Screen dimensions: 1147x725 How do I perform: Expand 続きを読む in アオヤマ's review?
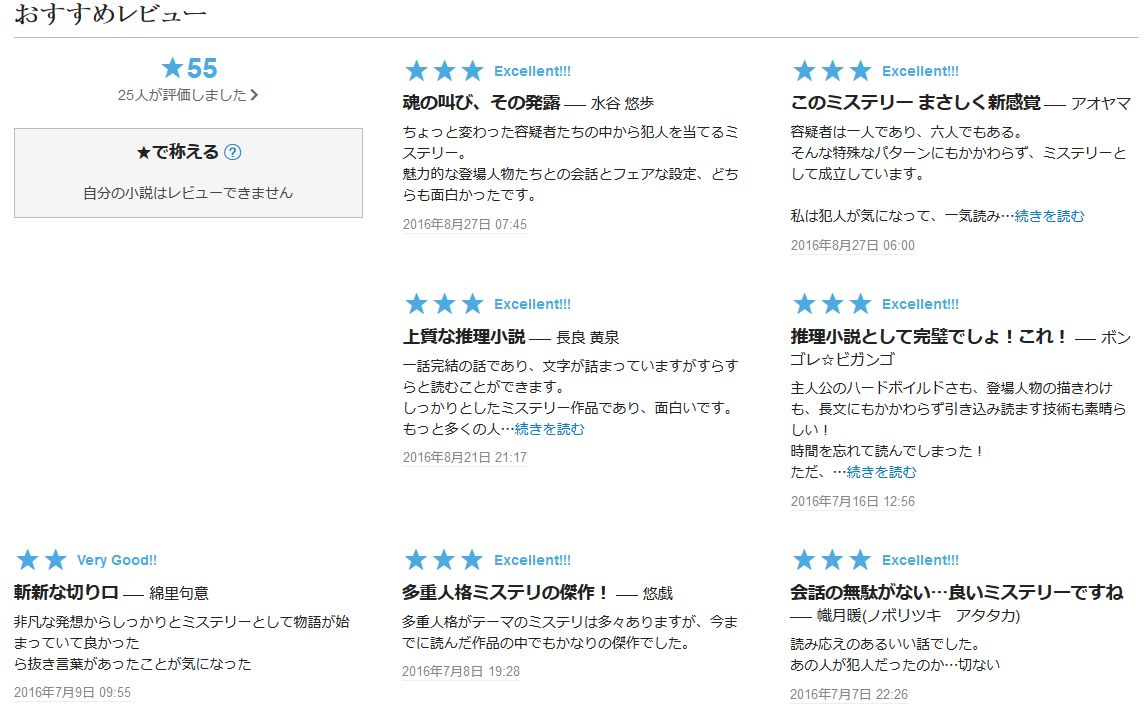tap(1049, 216)
